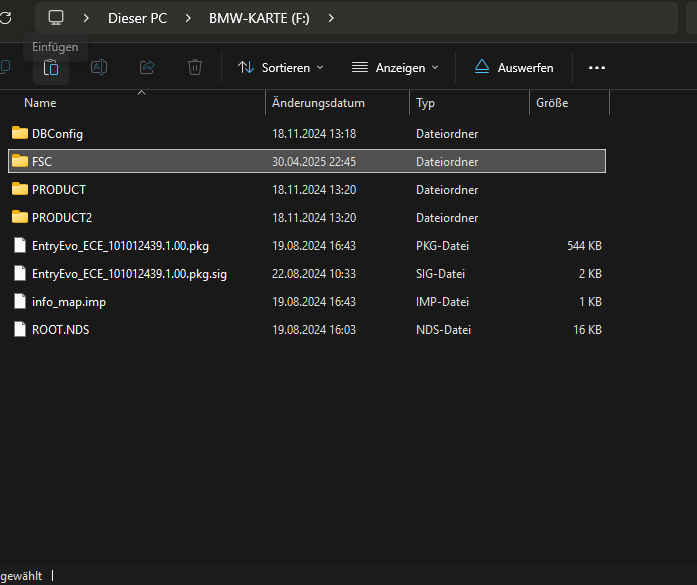Click the ROOT.NDS file icon
This screenshot has width=697, height=585.
click(x=20, y=329)
